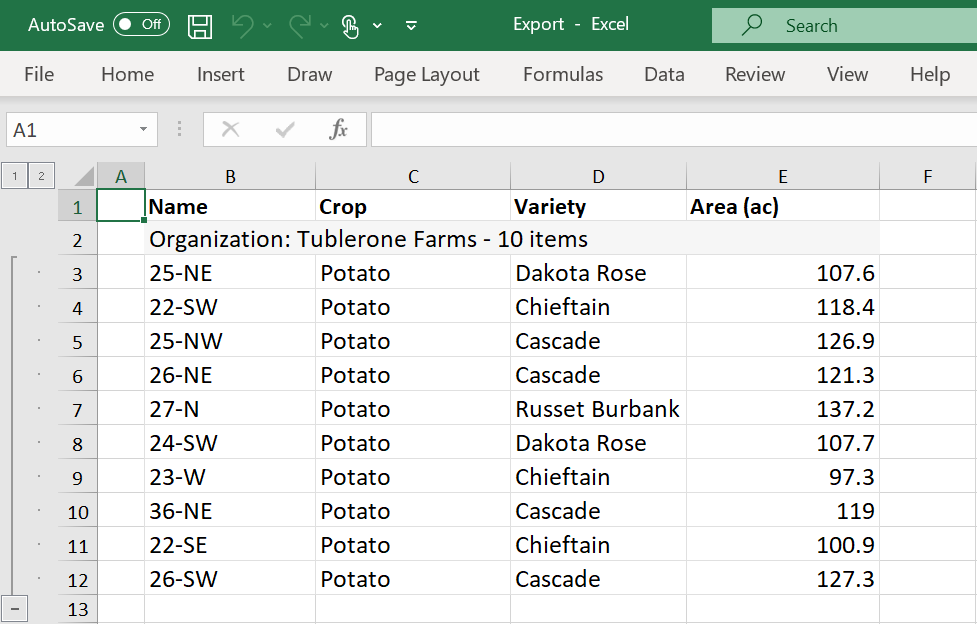Select row 1 header
Screen dimensions: 977x624
pyautogui.click(x=77, y=206)
